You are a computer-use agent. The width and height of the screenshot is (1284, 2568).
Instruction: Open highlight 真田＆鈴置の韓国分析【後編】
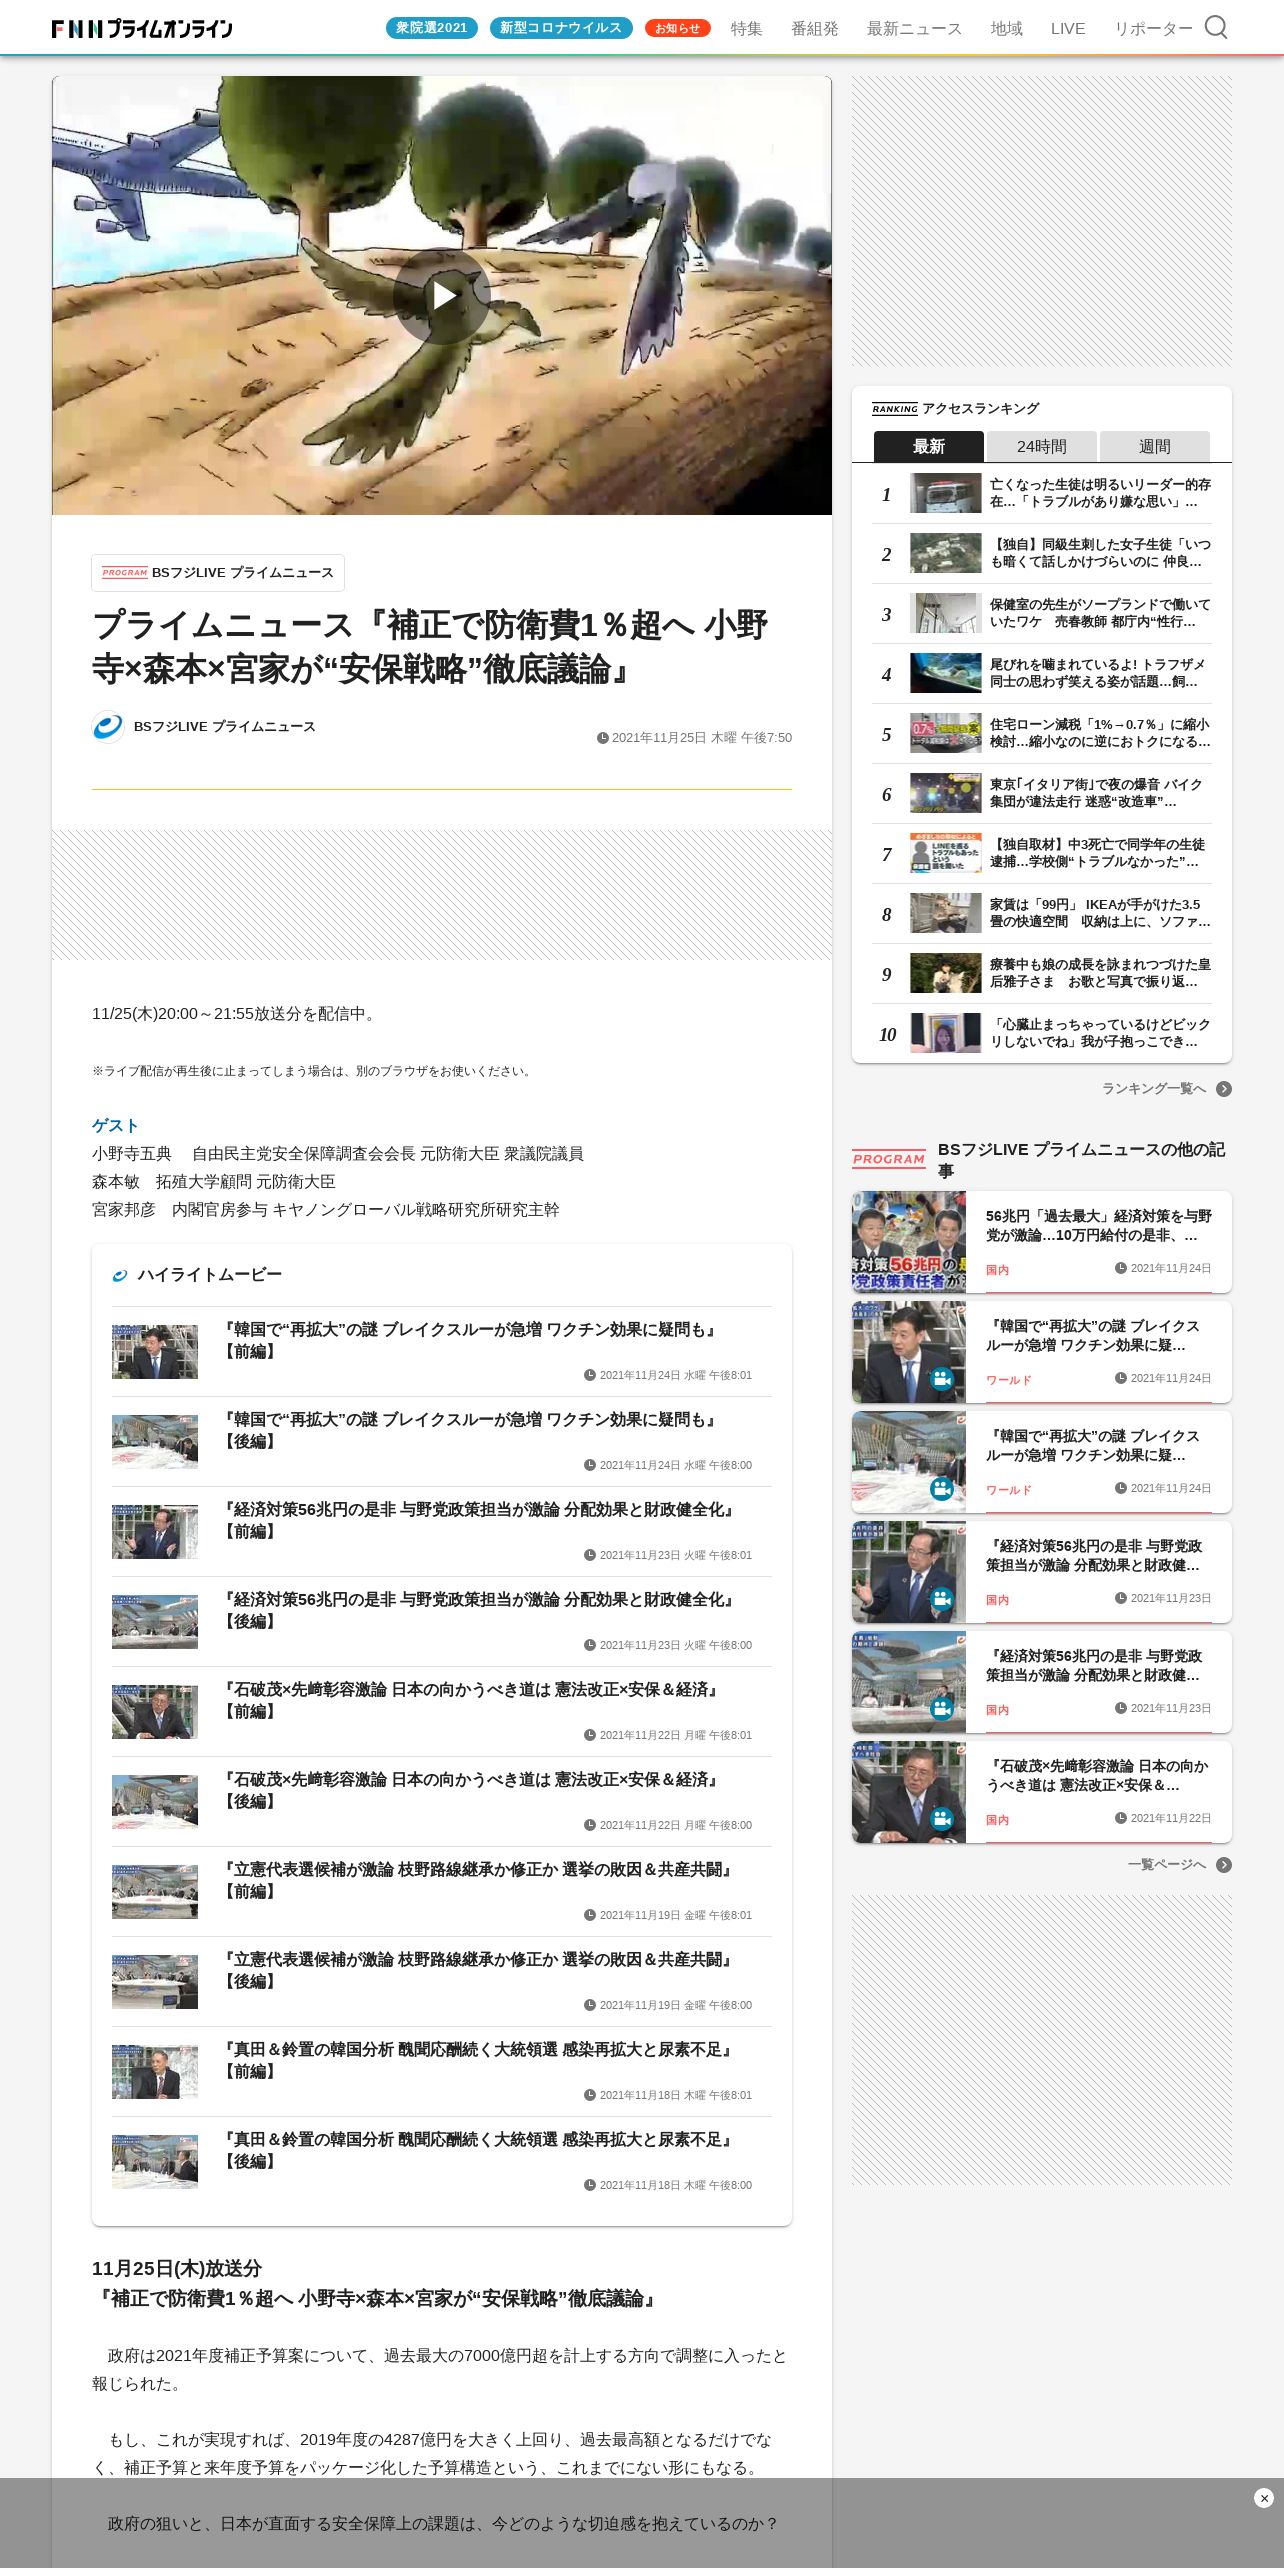pos(441,2162)
